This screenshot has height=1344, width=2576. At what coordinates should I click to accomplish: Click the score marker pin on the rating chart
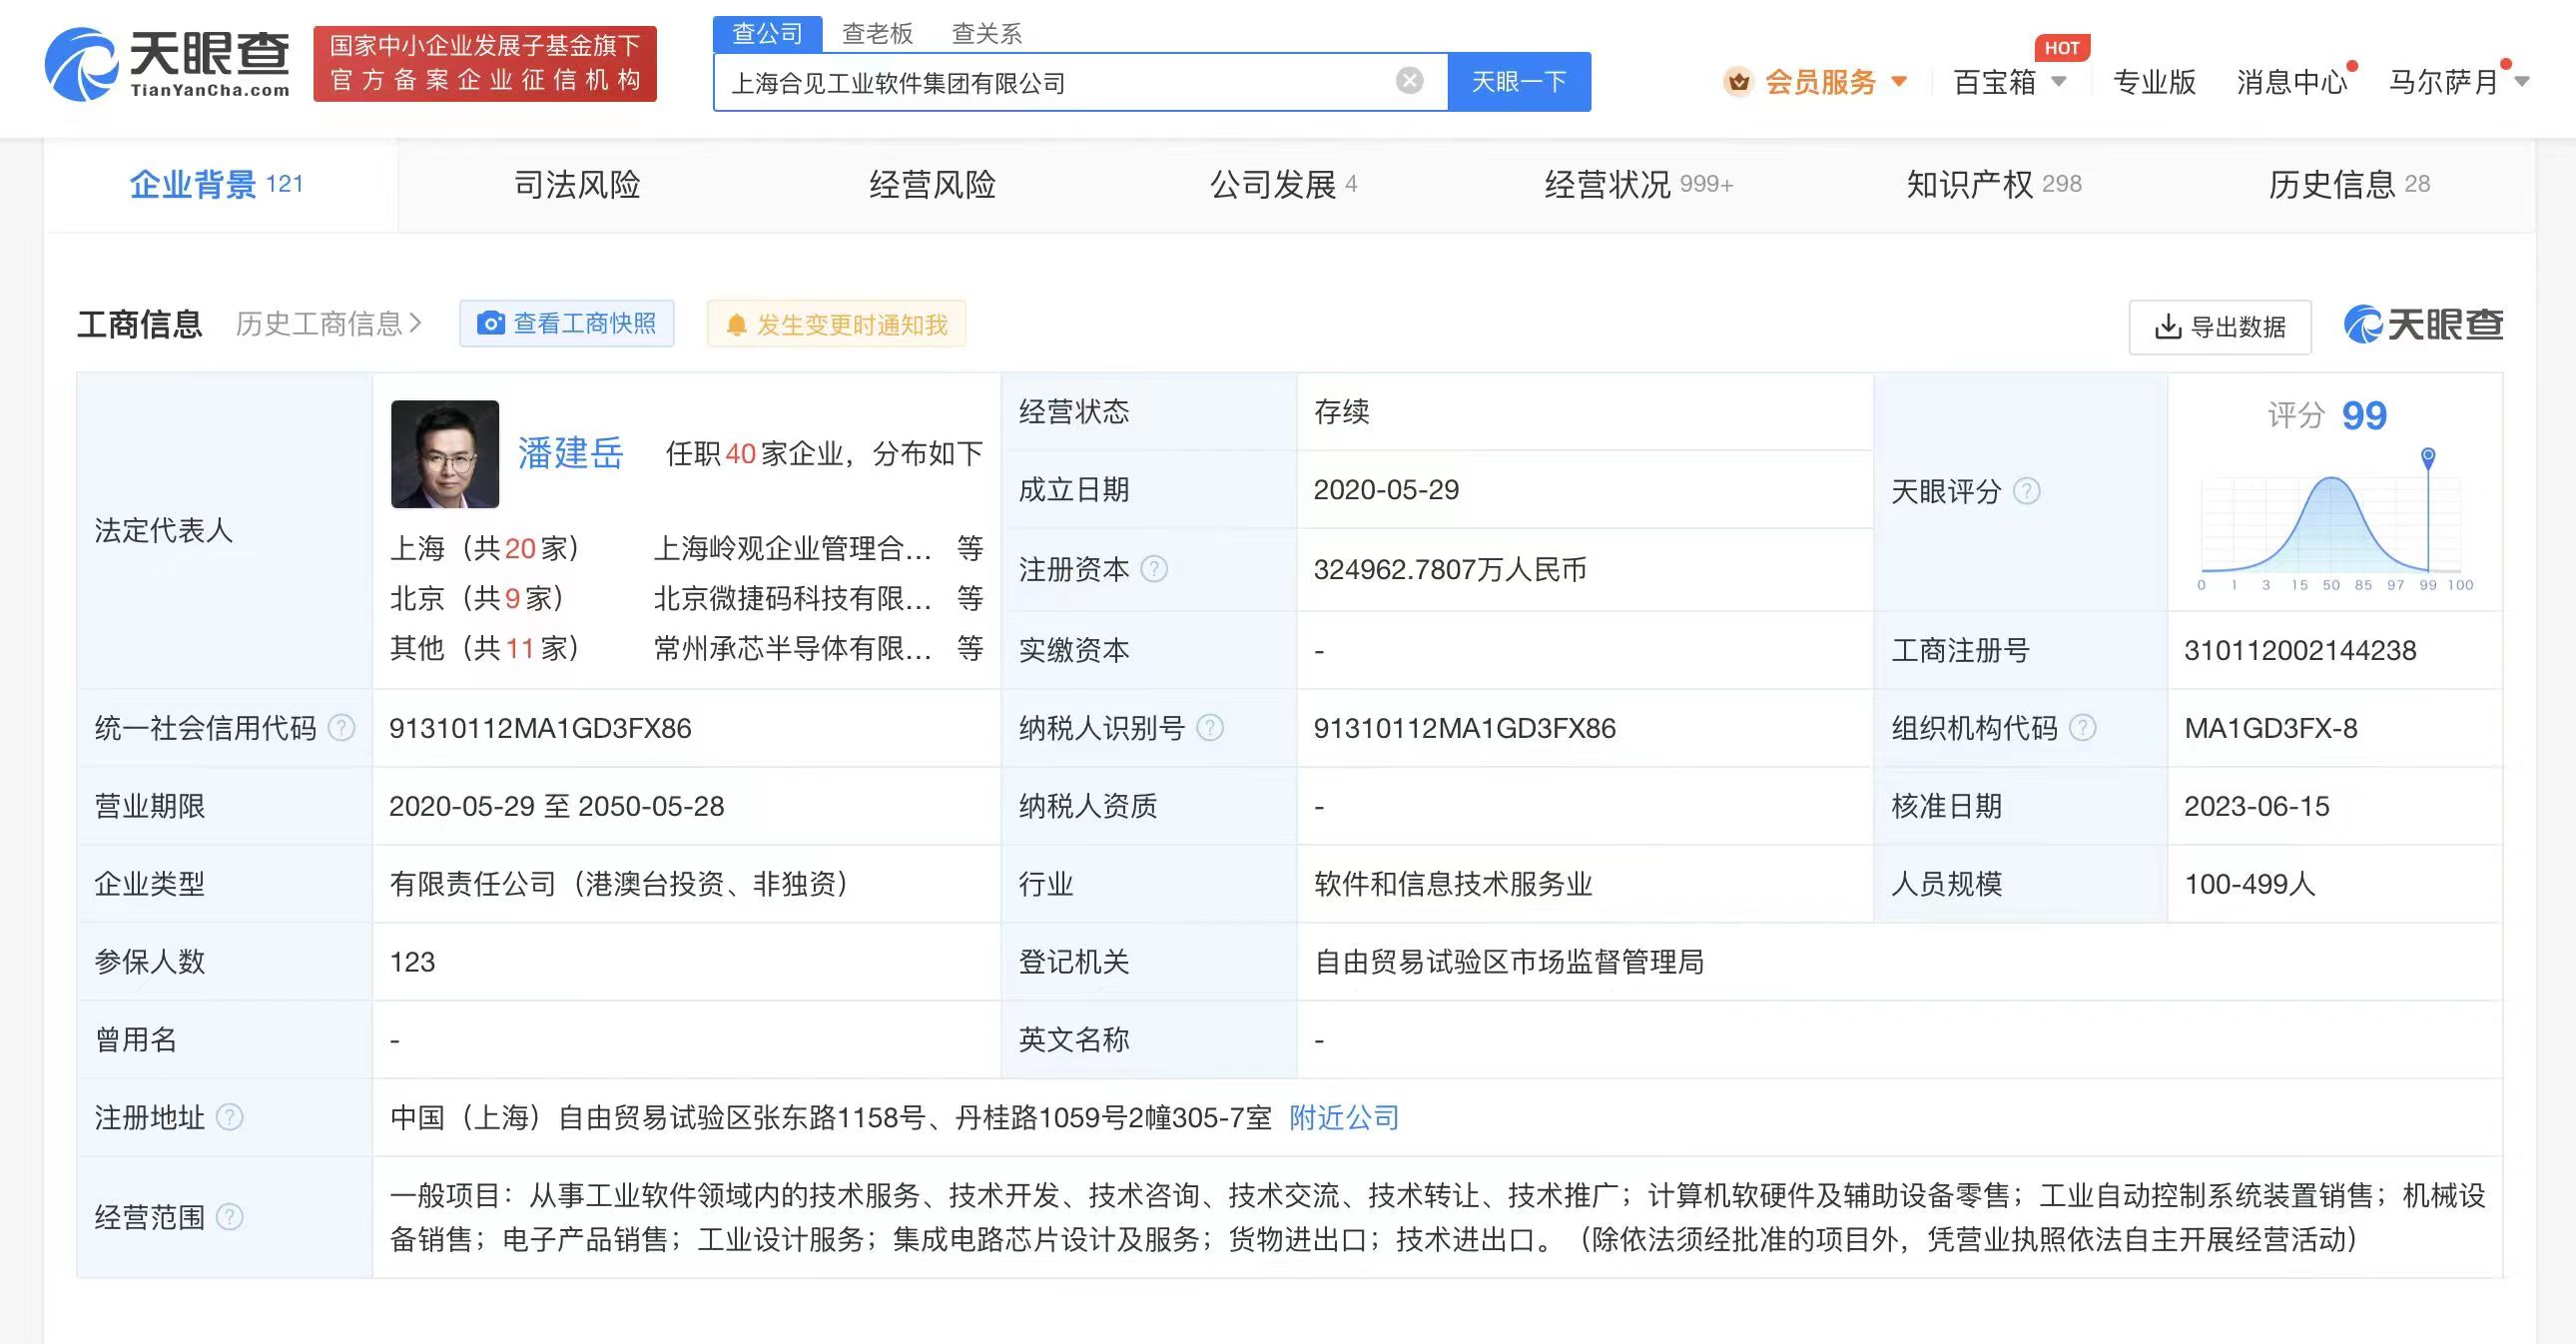point(2427,458)
